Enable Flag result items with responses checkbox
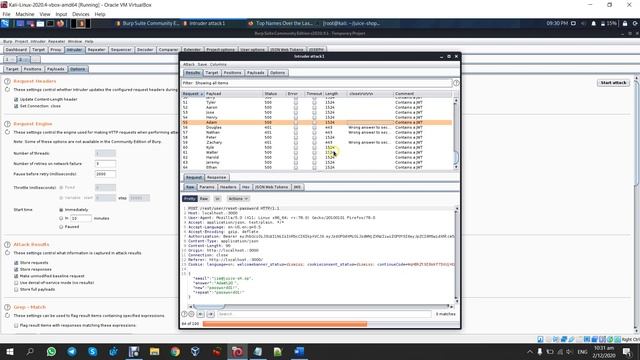Image resolution: width=640 pixels, height=360 pixels. point(16,326)
